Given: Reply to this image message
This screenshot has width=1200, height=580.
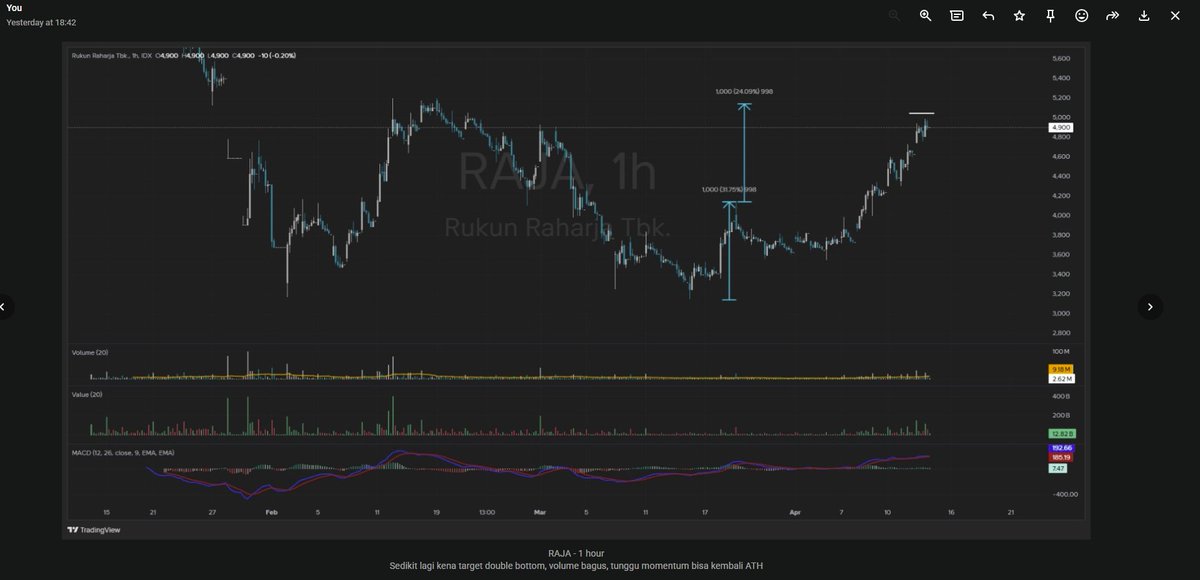Looking at the screenshot, I should [x=988, y=16].
